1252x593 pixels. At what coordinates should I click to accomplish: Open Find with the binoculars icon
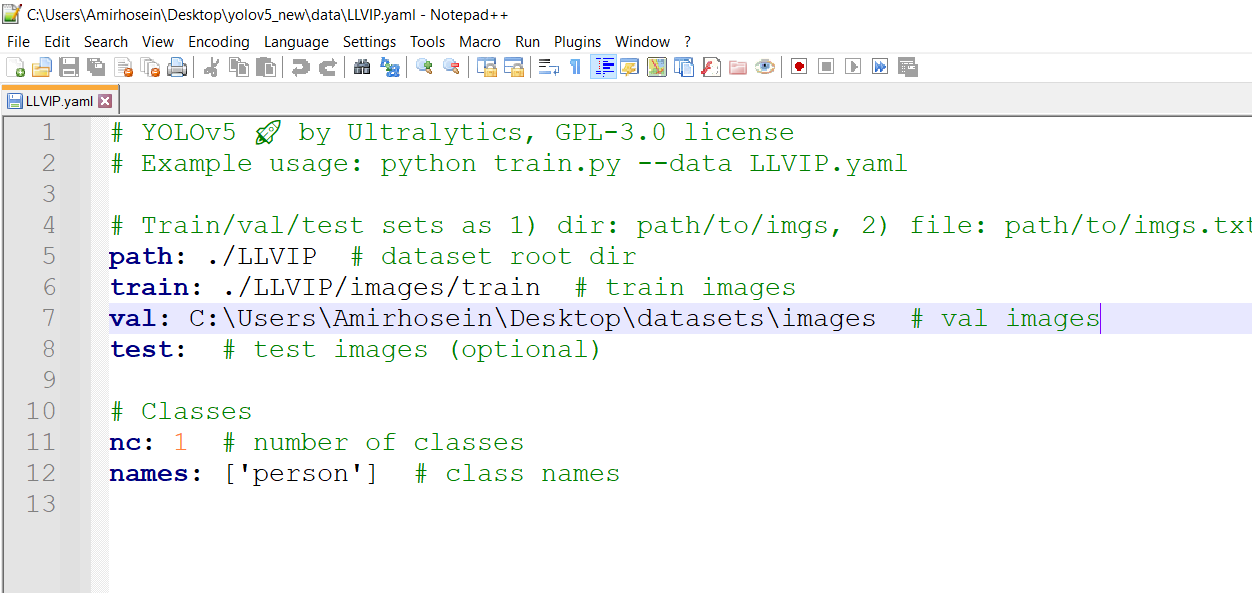click(362, 66)
